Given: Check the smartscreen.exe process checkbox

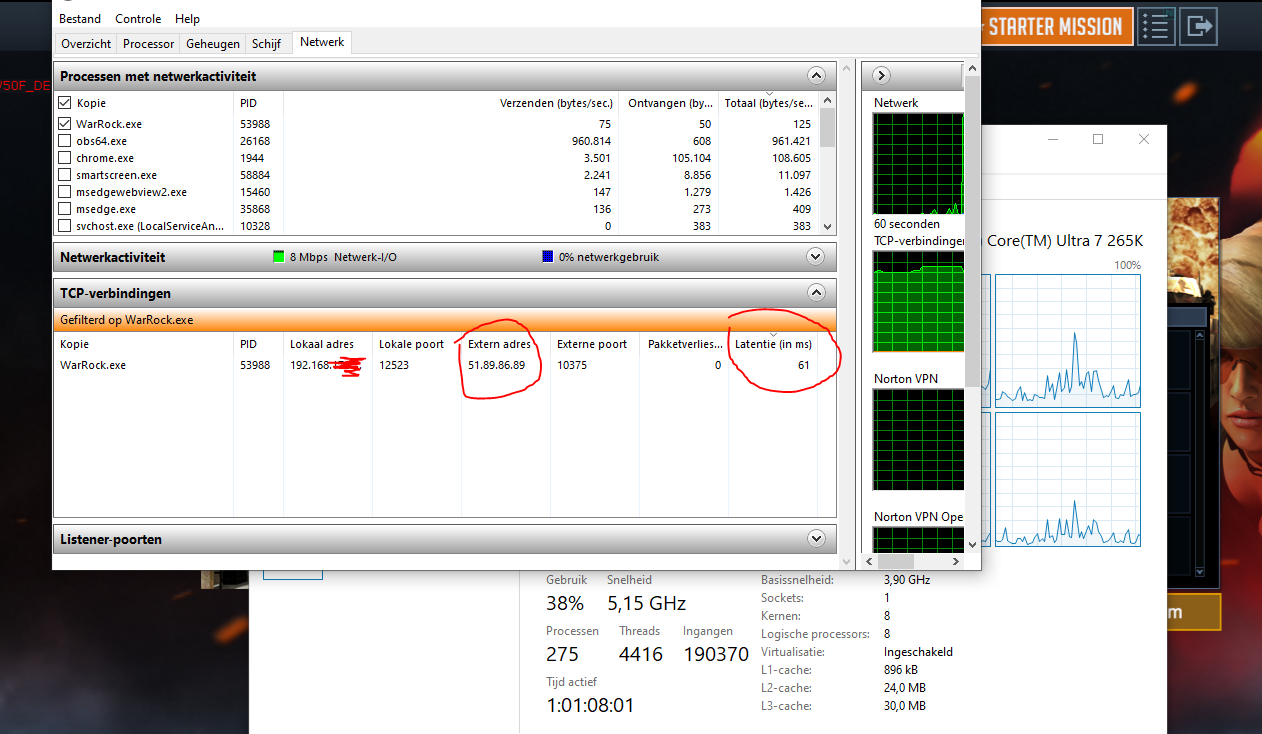Looking at the screenshot, I should tap(65, 175).
